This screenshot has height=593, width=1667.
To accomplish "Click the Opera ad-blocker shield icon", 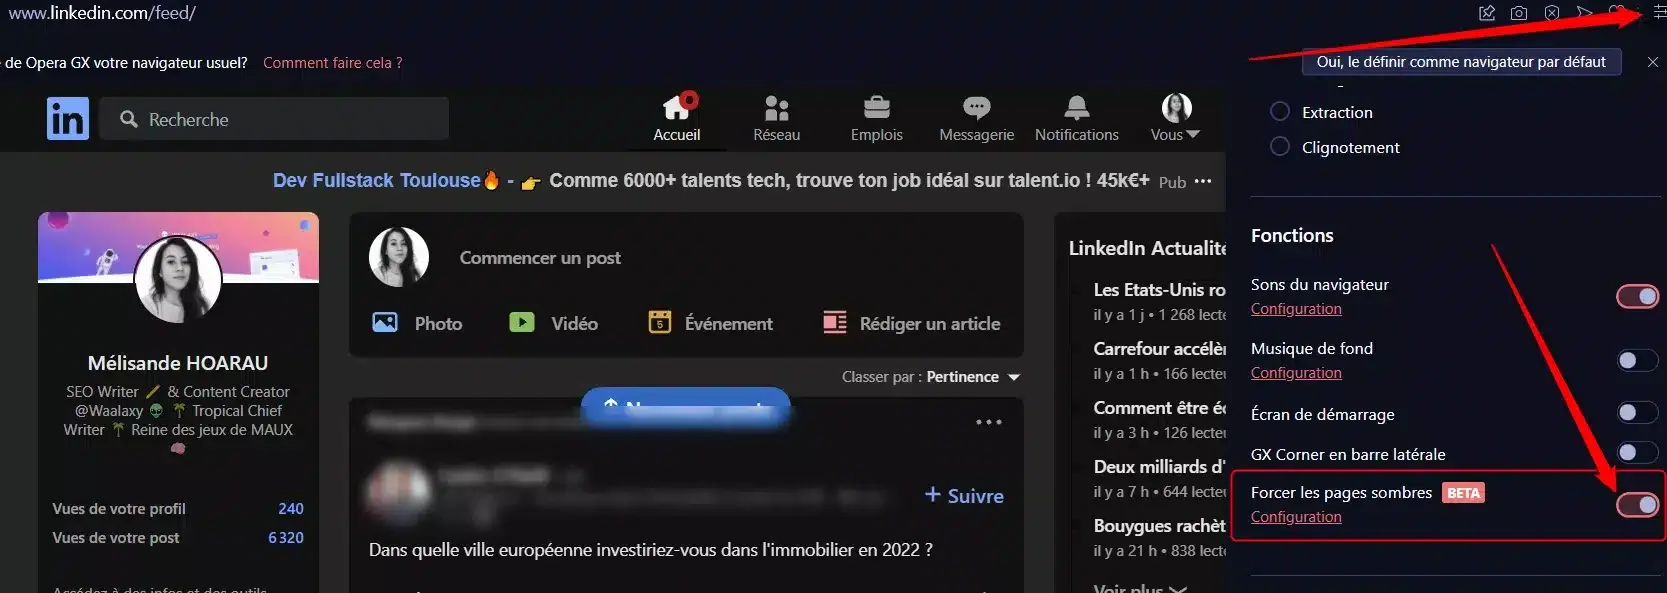I will [x=1552, y=13].
